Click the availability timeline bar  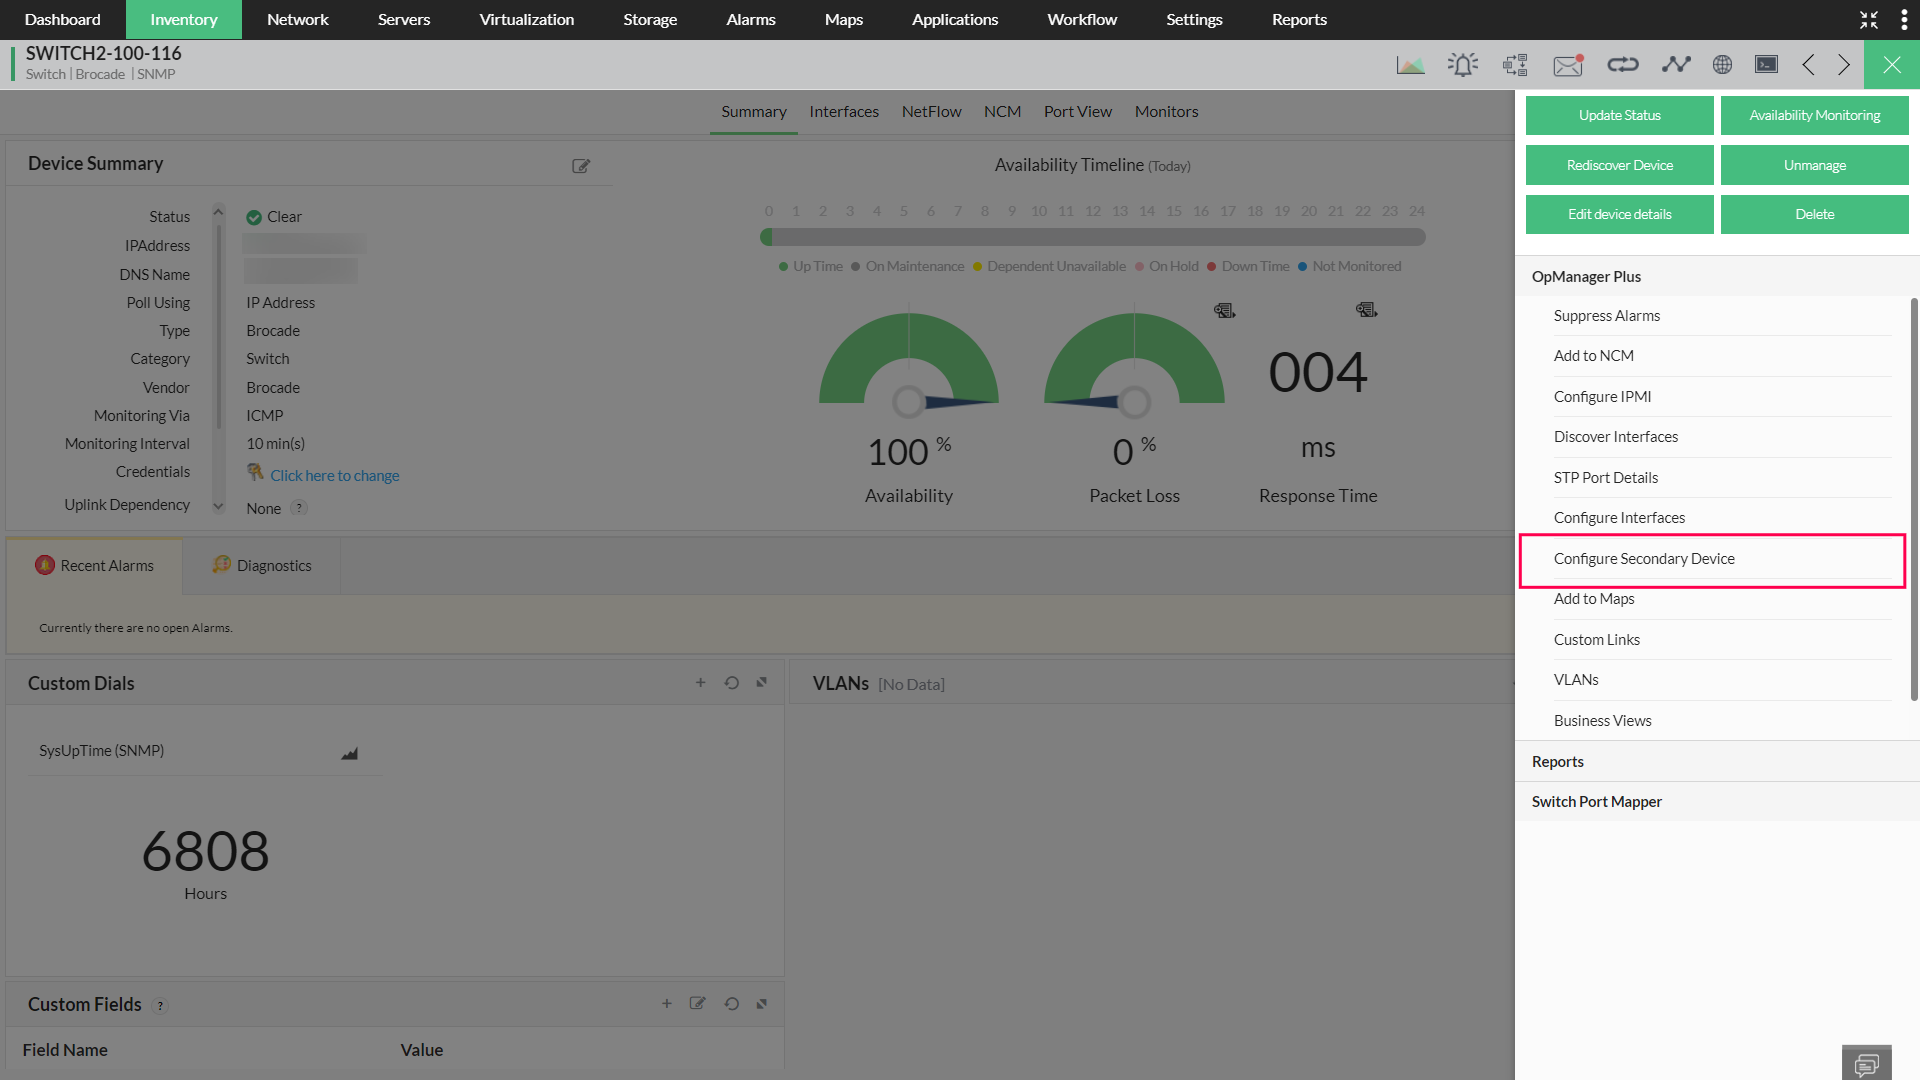1092,238
